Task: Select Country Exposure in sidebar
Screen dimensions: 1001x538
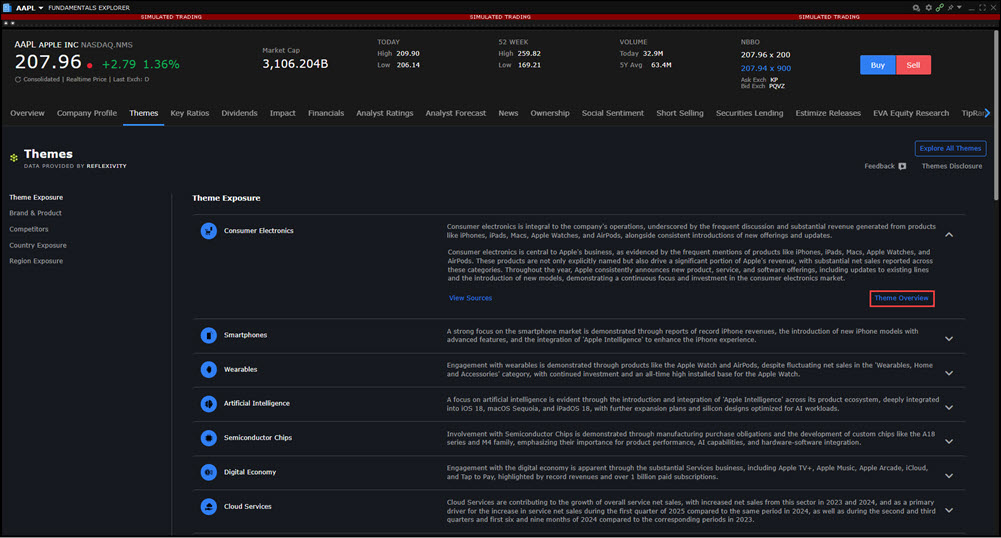Action: 38,246
